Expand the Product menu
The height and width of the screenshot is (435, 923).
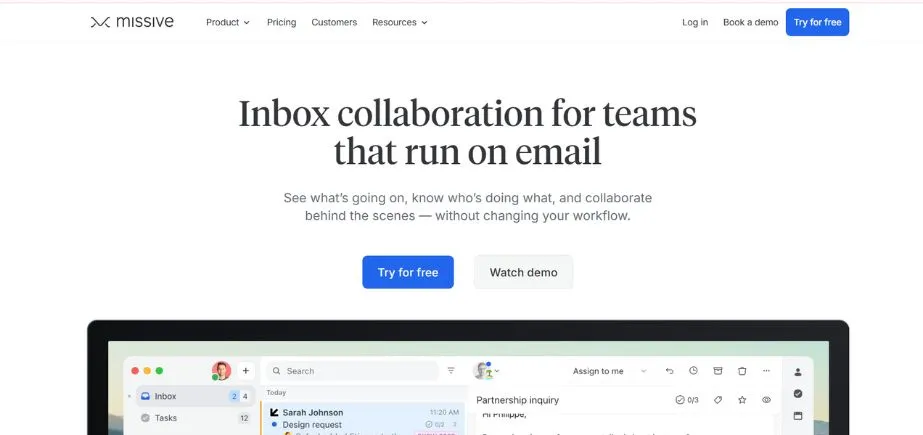[228, 22]
